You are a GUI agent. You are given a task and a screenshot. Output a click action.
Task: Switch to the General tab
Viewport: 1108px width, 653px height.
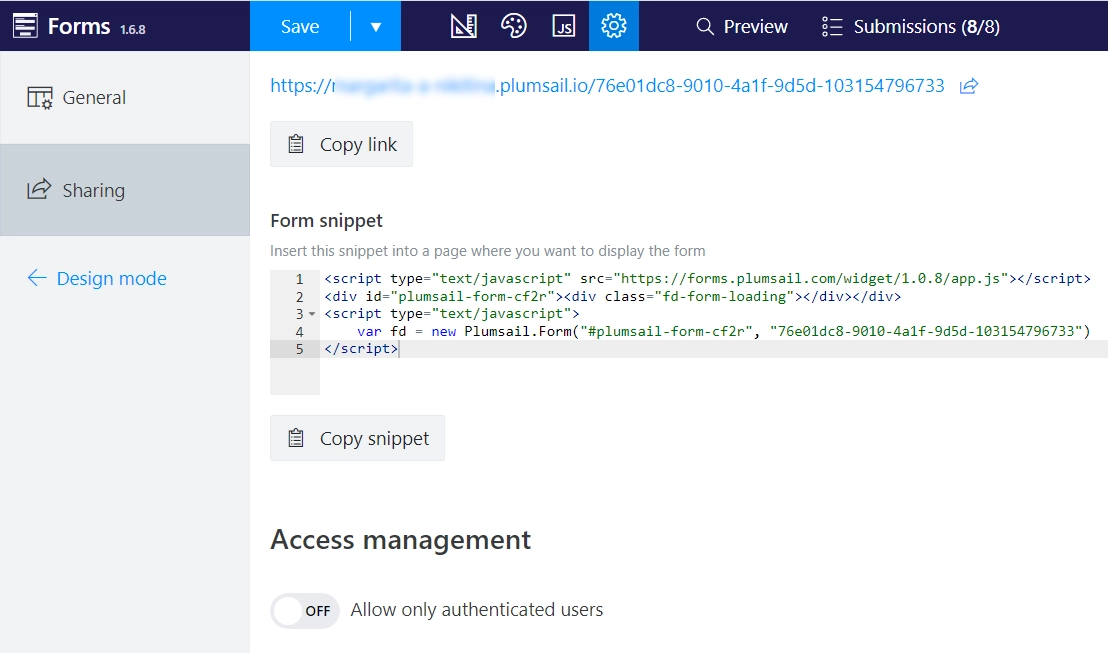tap(125, 98)
